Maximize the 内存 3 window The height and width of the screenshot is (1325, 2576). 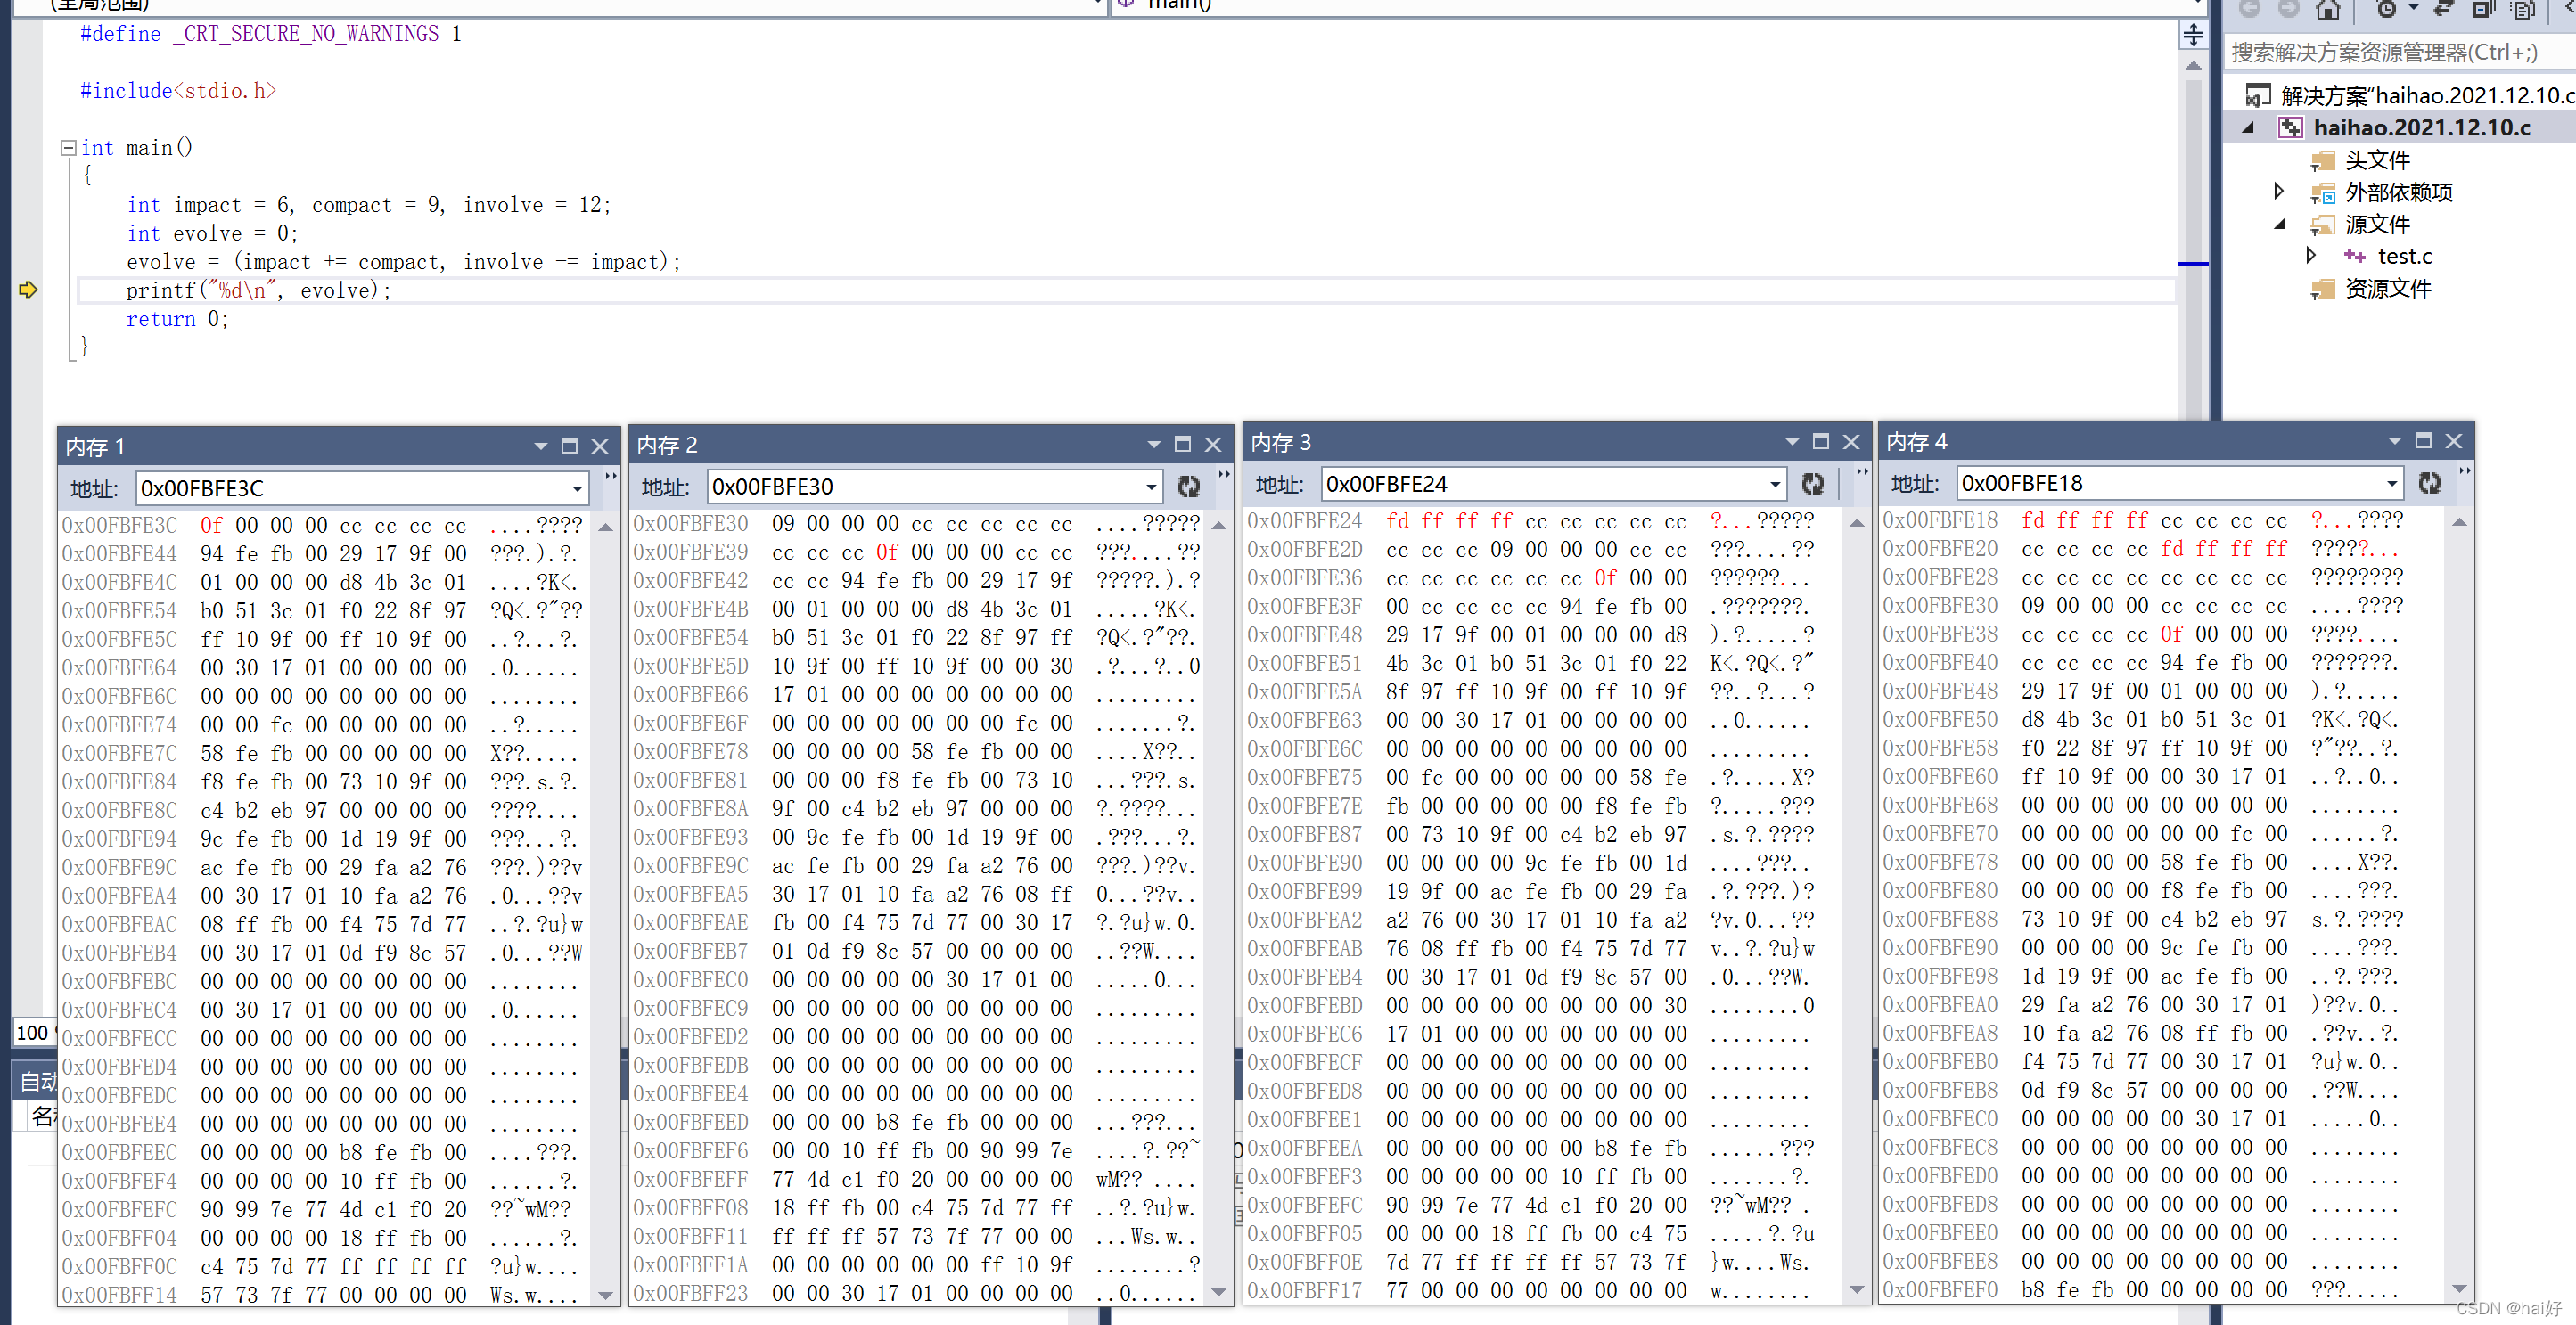pos(1820,442)
